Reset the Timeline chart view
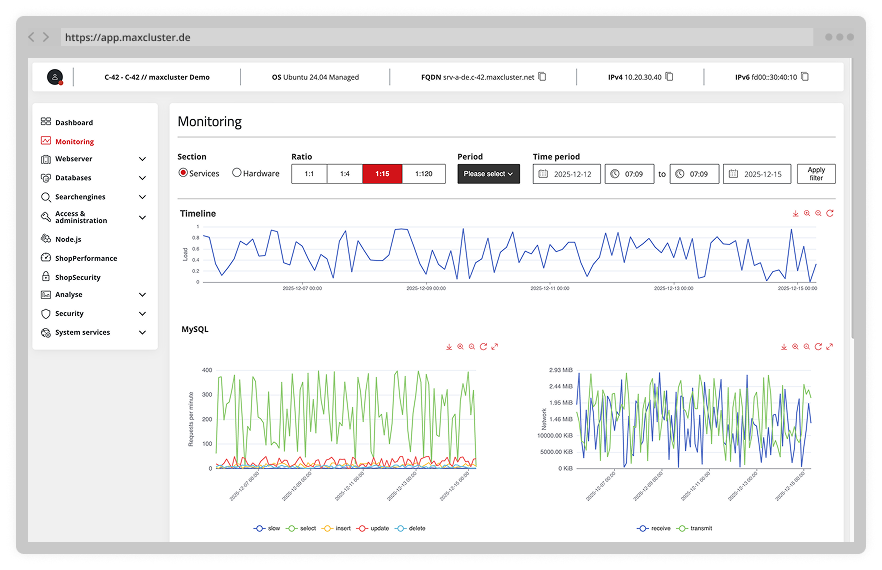 point(830,213)
